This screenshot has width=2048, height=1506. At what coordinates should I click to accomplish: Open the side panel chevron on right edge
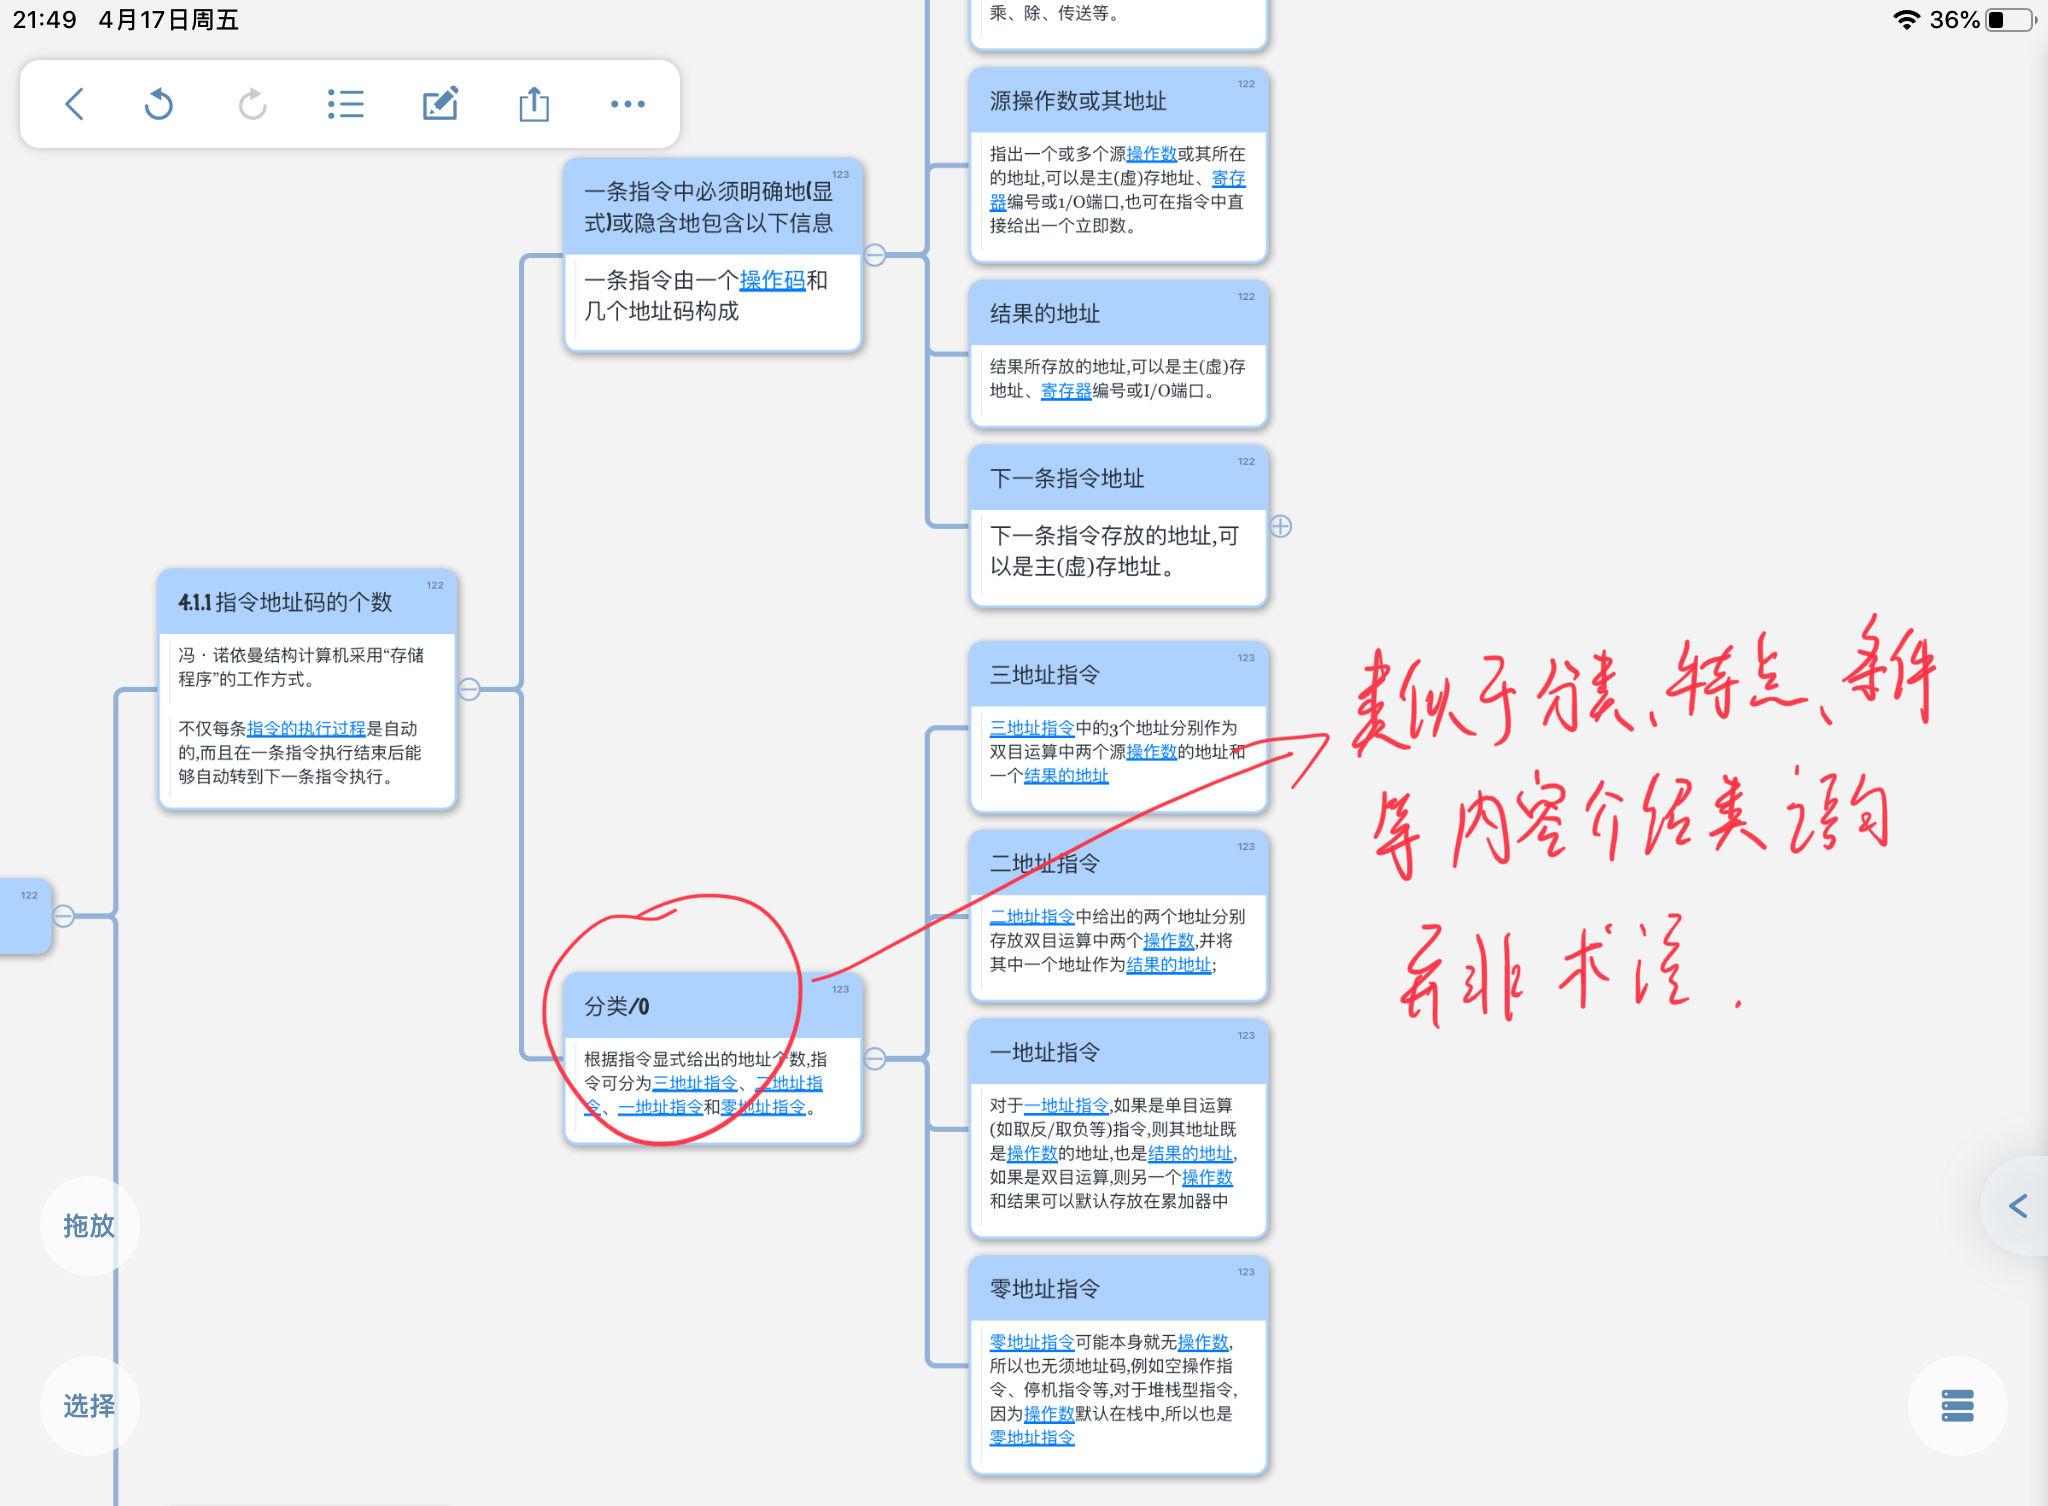click(2018, 1206)
